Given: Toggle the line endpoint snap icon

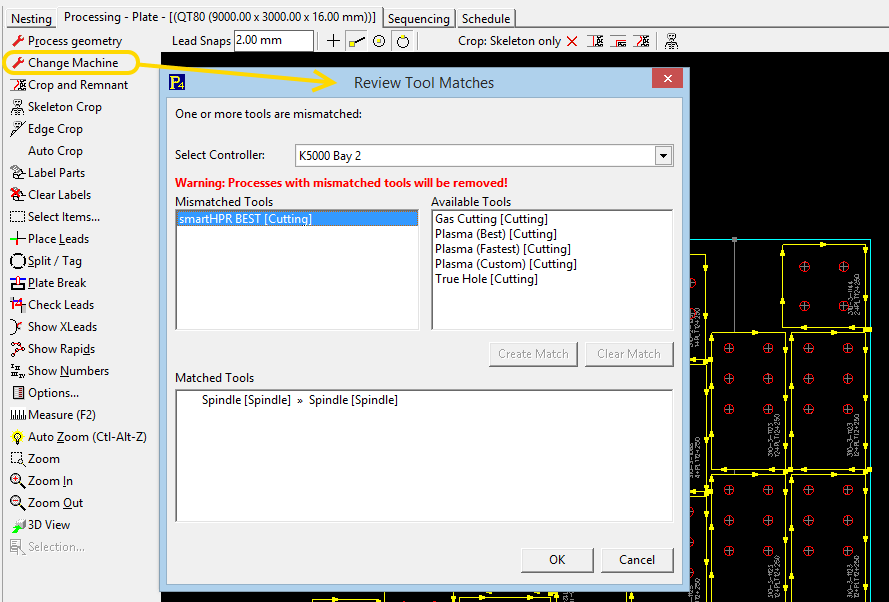Looking at the screenshot, I should 356,41.
